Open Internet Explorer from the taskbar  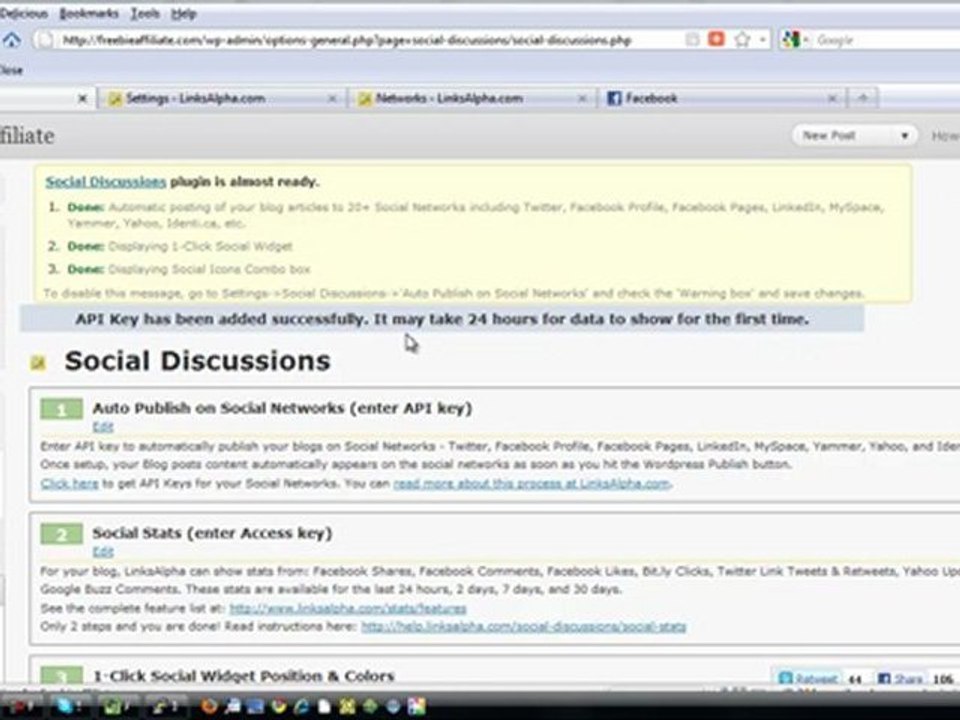[301, 706]
